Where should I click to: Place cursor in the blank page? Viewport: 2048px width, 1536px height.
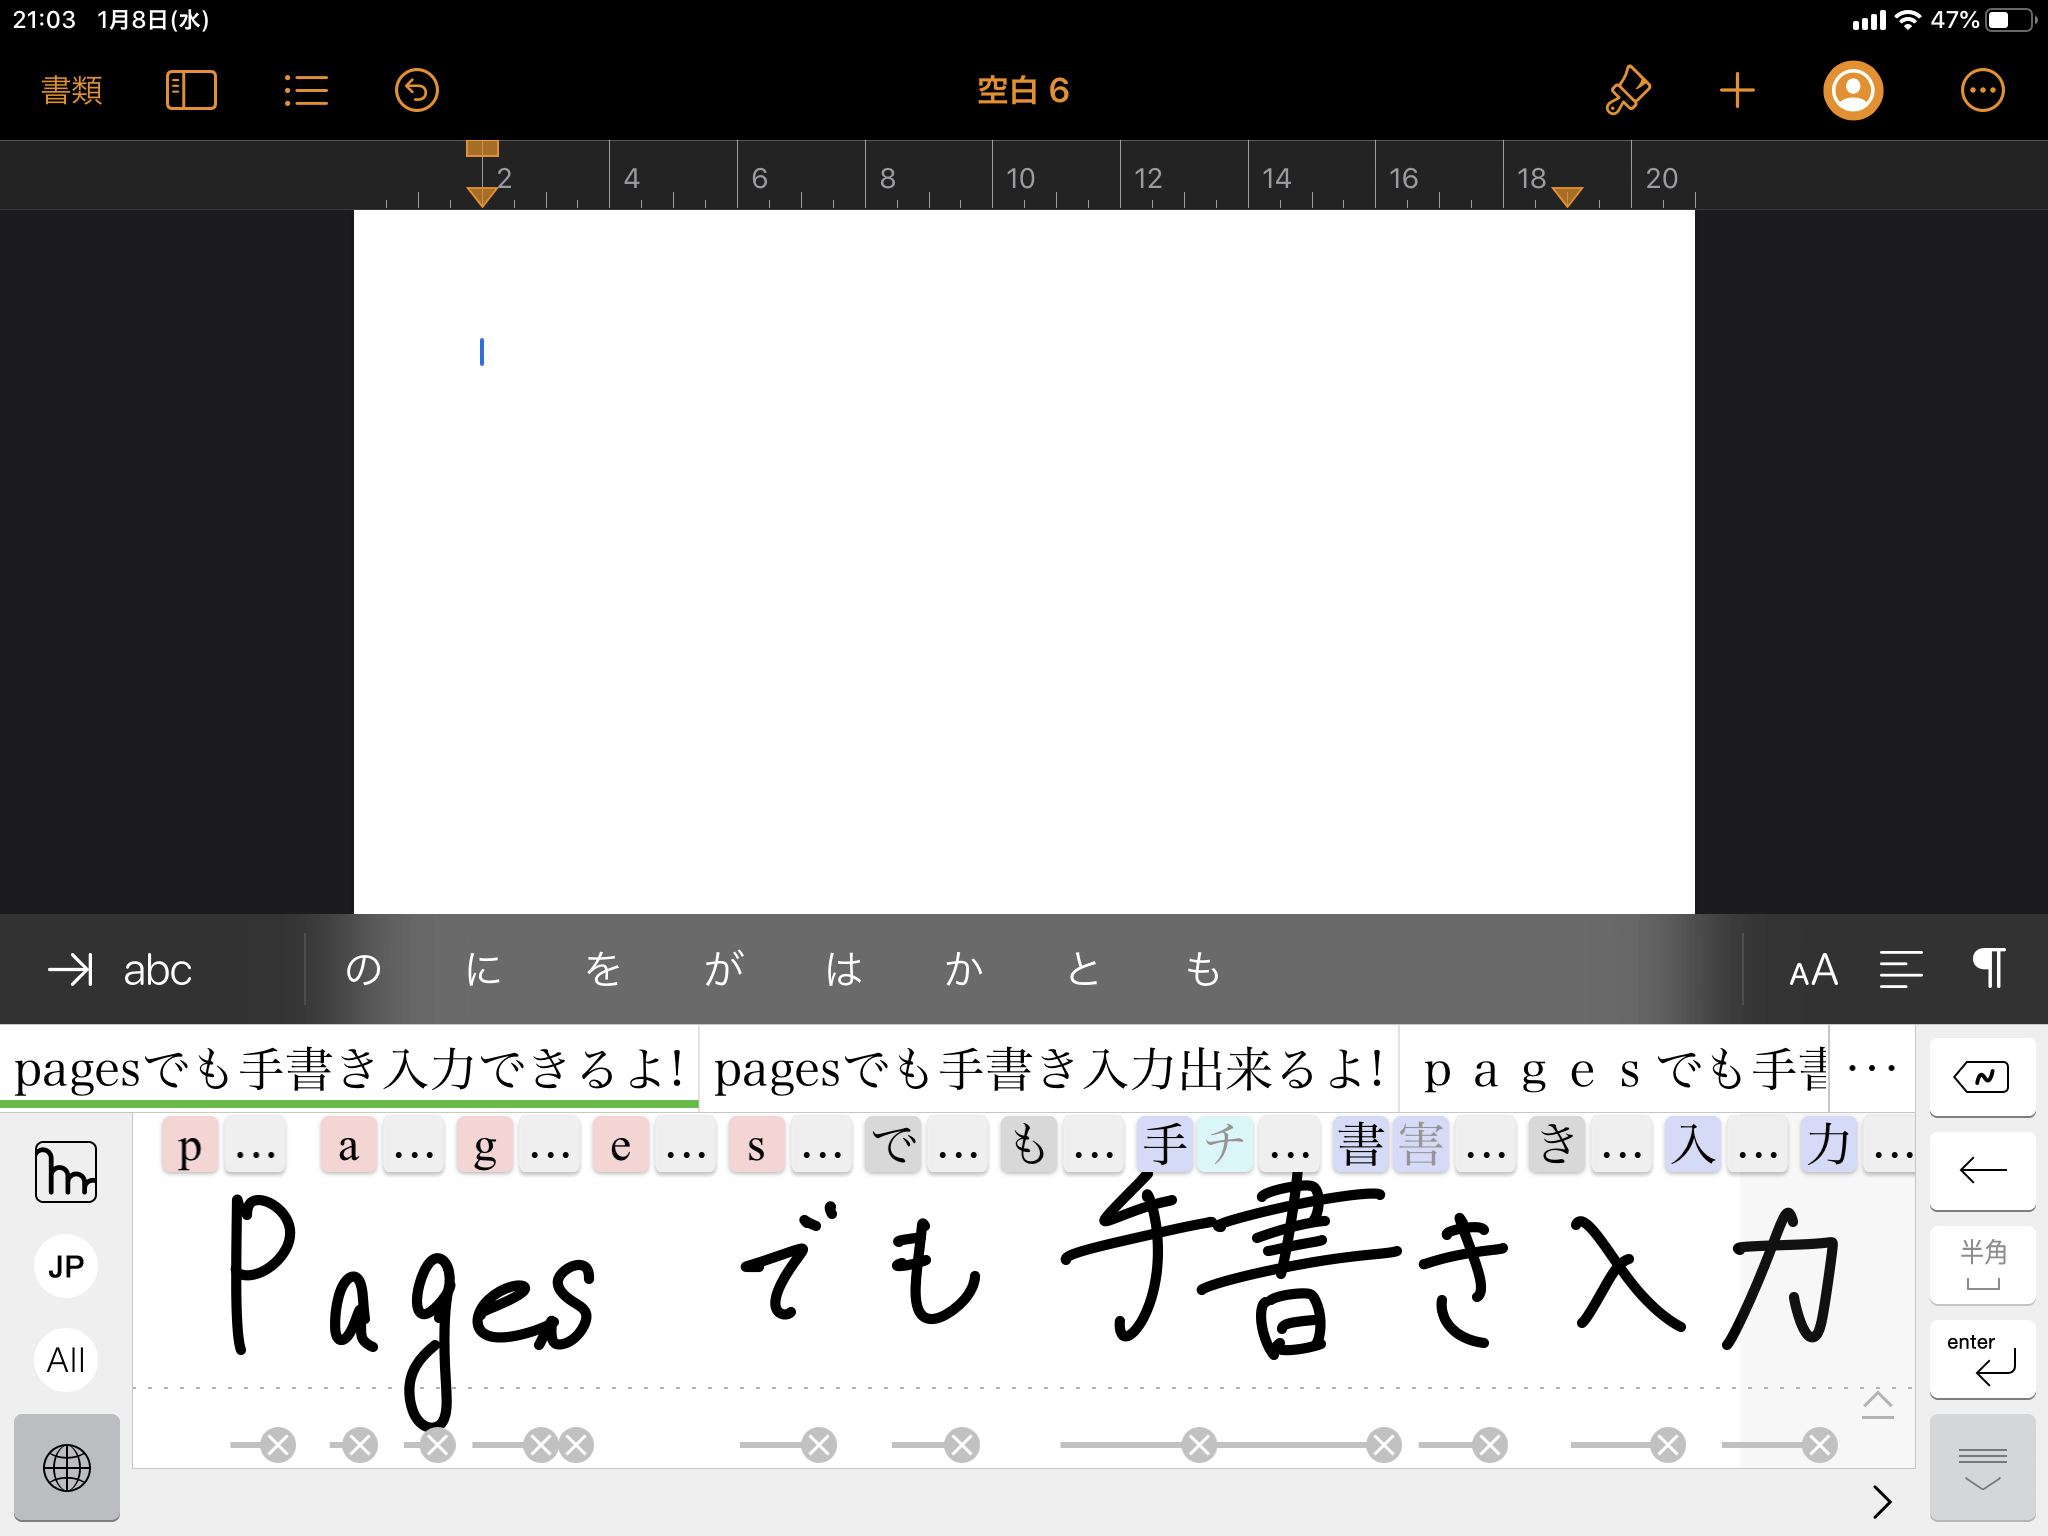[1024, 560]
